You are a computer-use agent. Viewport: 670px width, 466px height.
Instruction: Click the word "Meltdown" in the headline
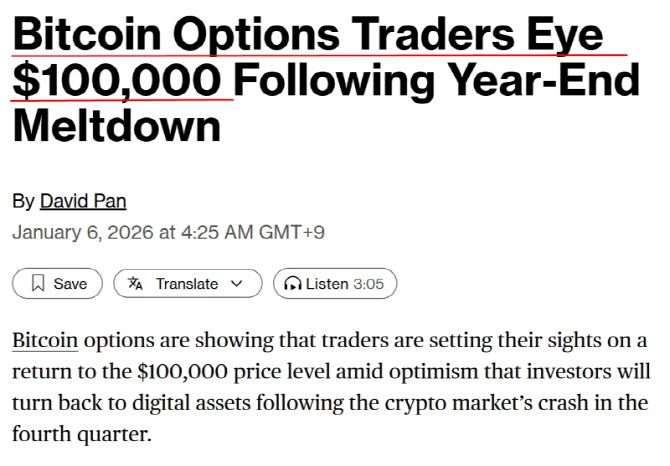116,126
